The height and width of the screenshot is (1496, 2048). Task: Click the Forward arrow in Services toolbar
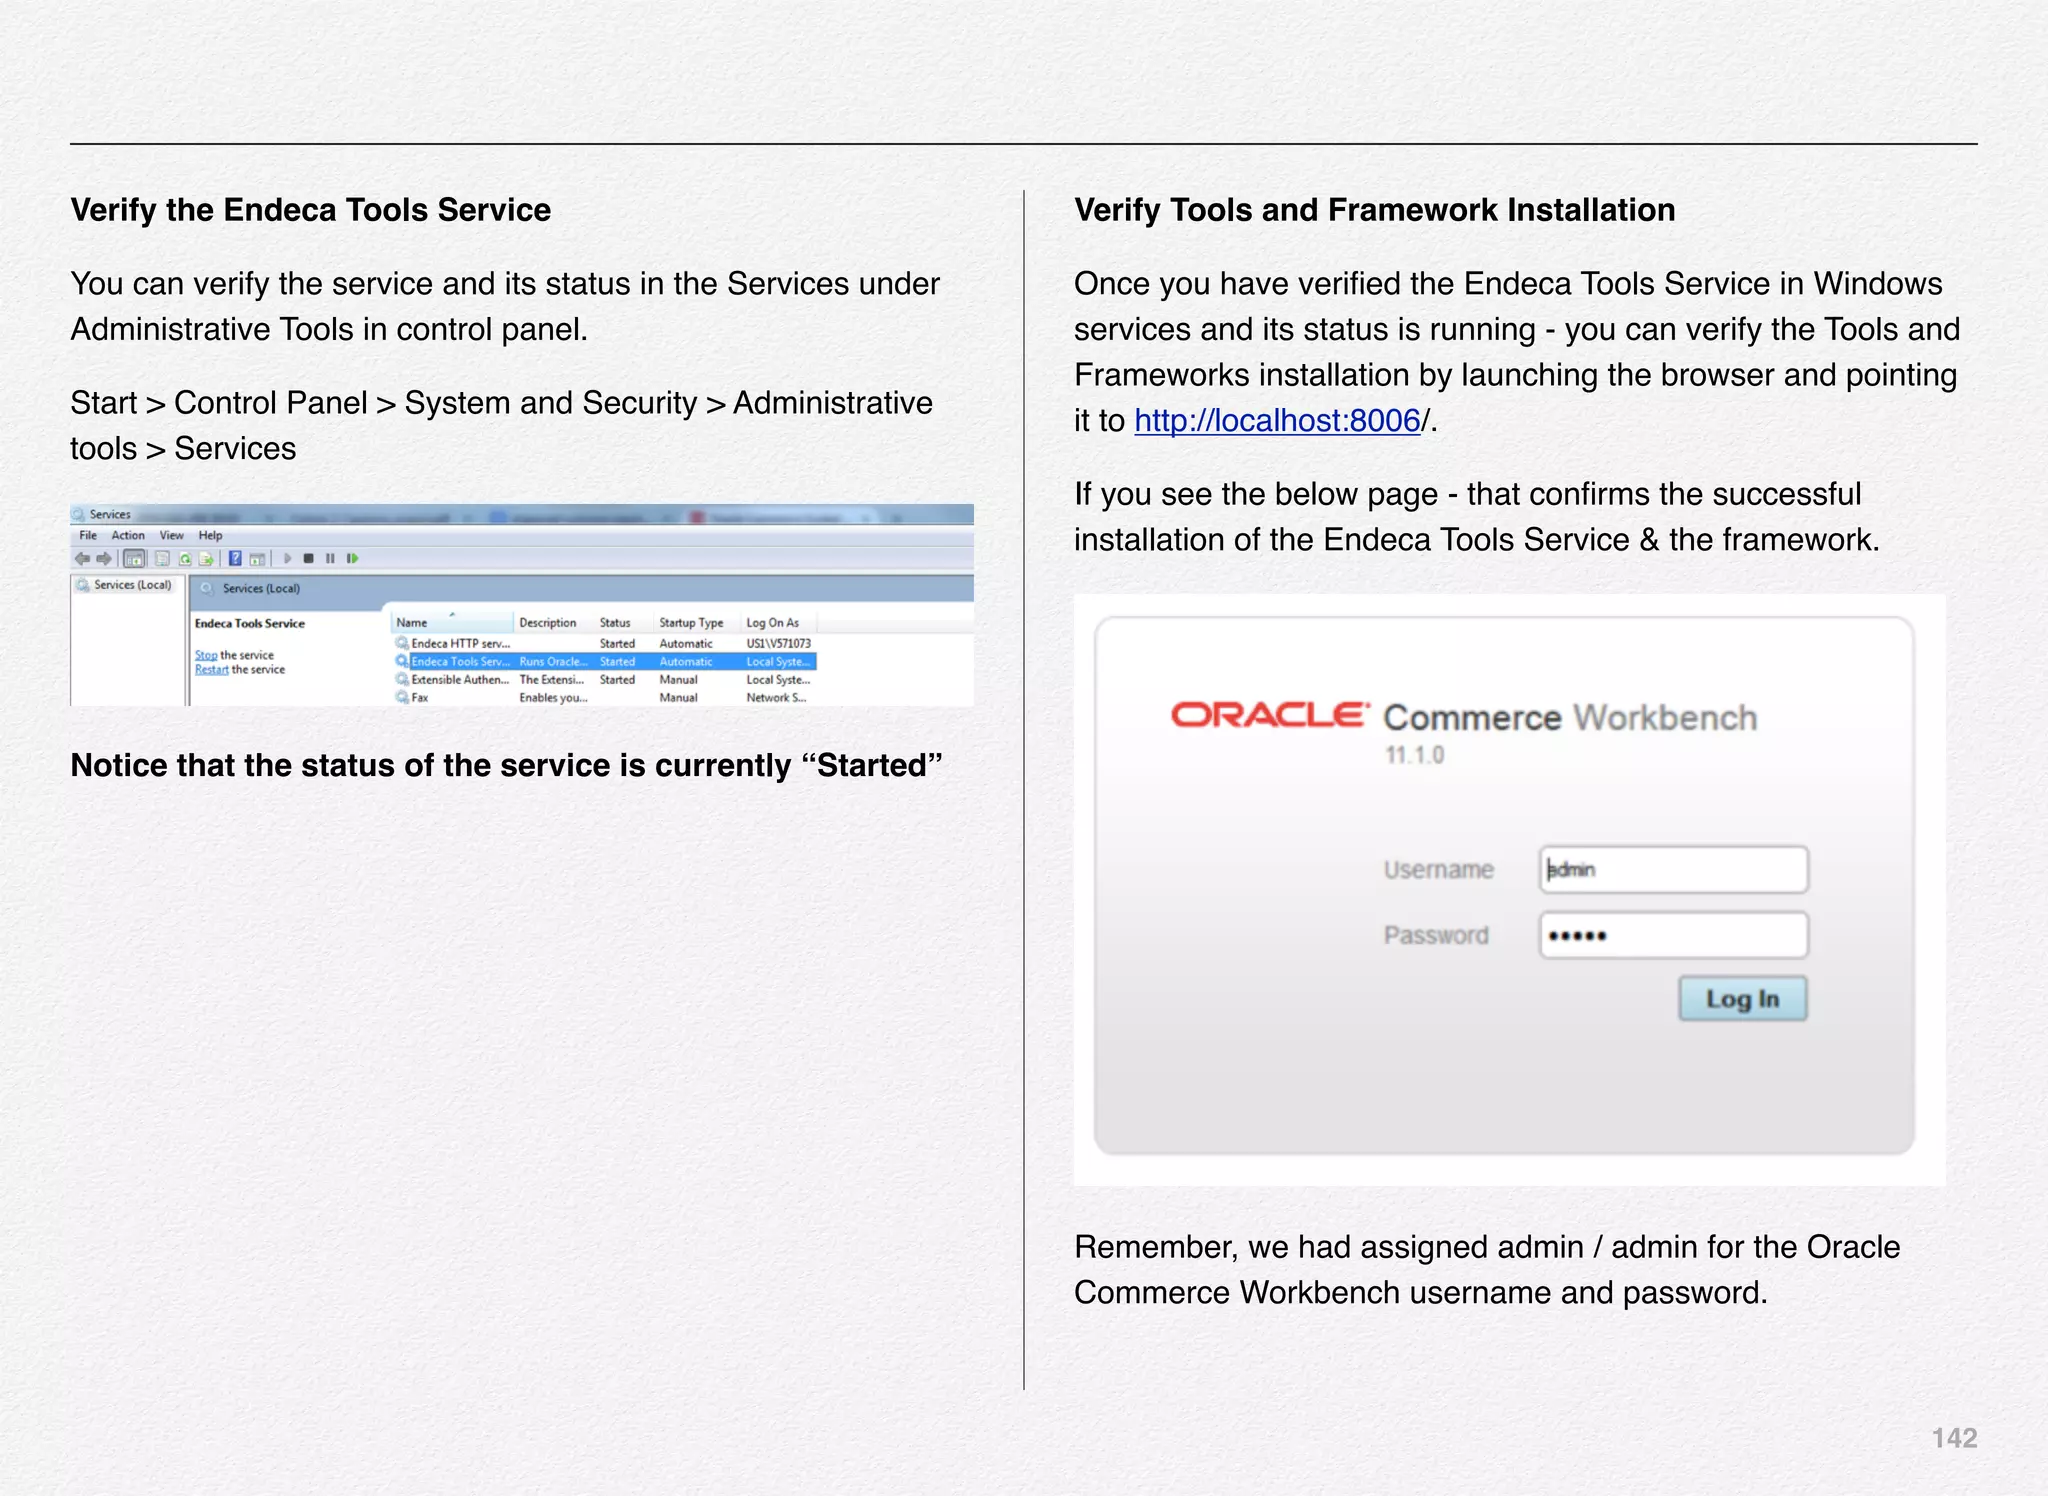[x=104, y=559]
